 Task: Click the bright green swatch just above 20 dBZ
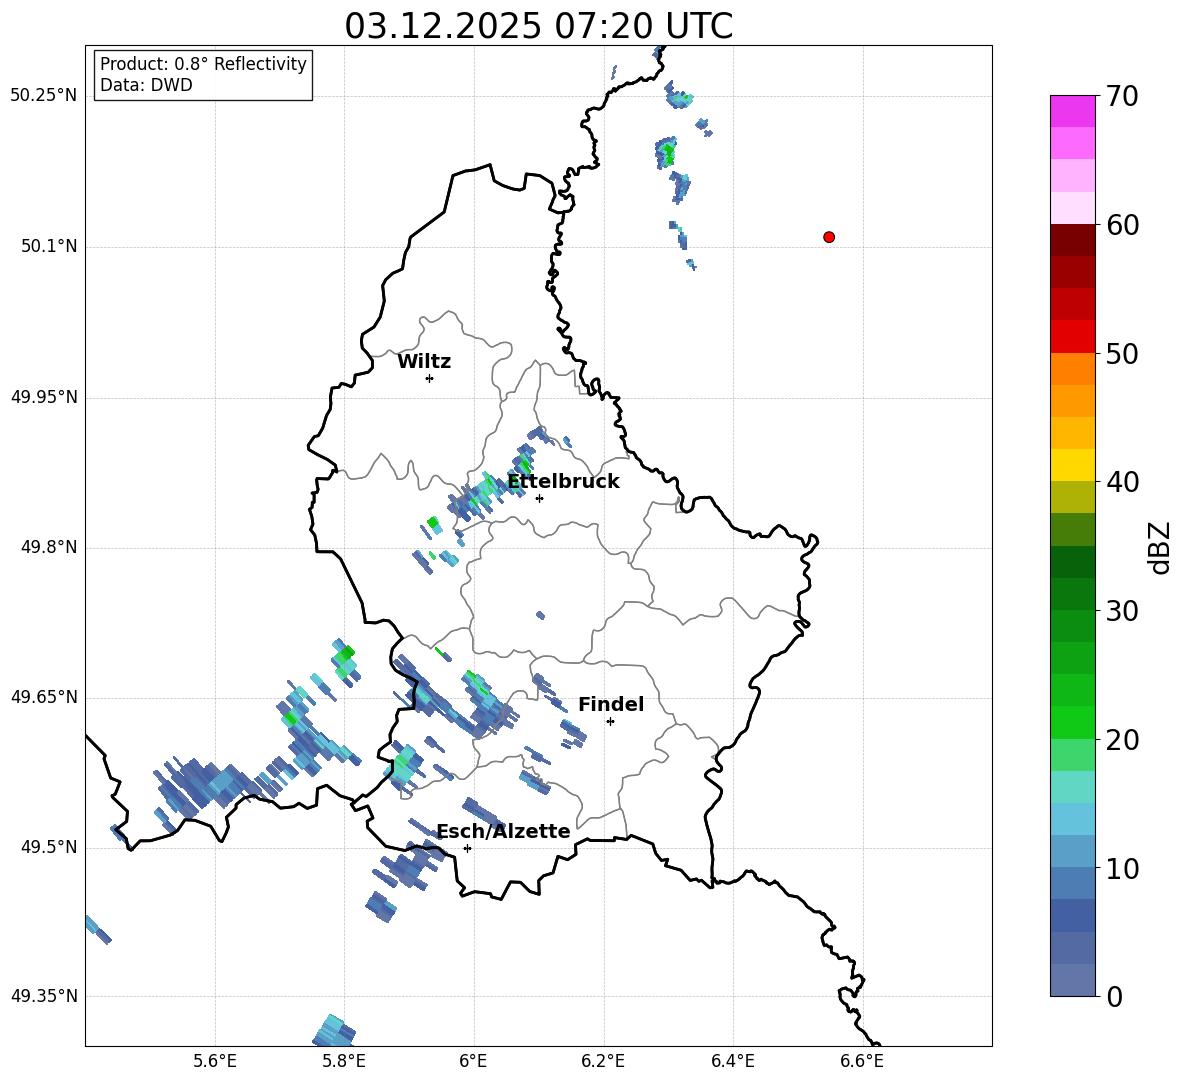click(1073, 722)
